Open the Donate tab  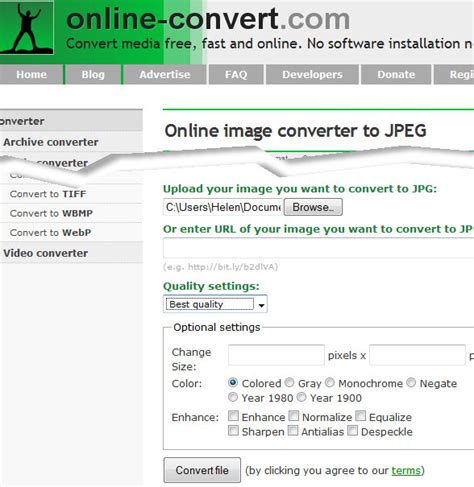pos(396,74)
